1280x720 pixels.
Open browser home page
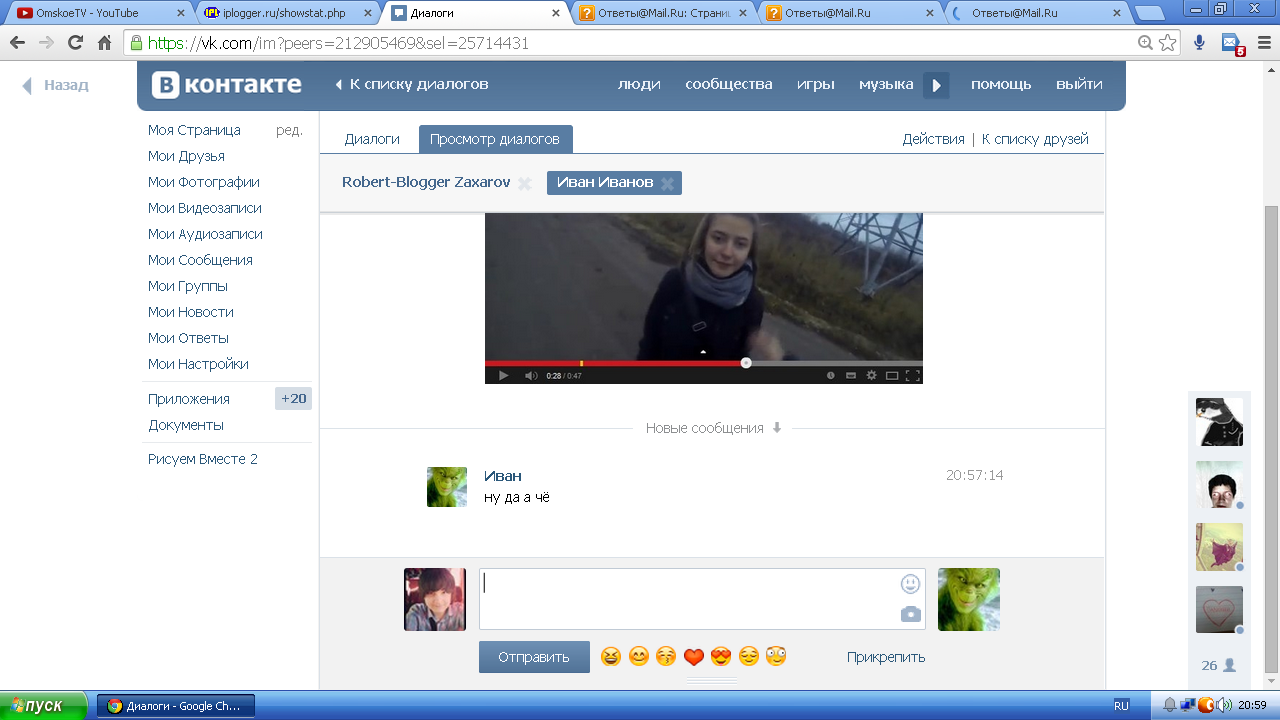point(104,43)
